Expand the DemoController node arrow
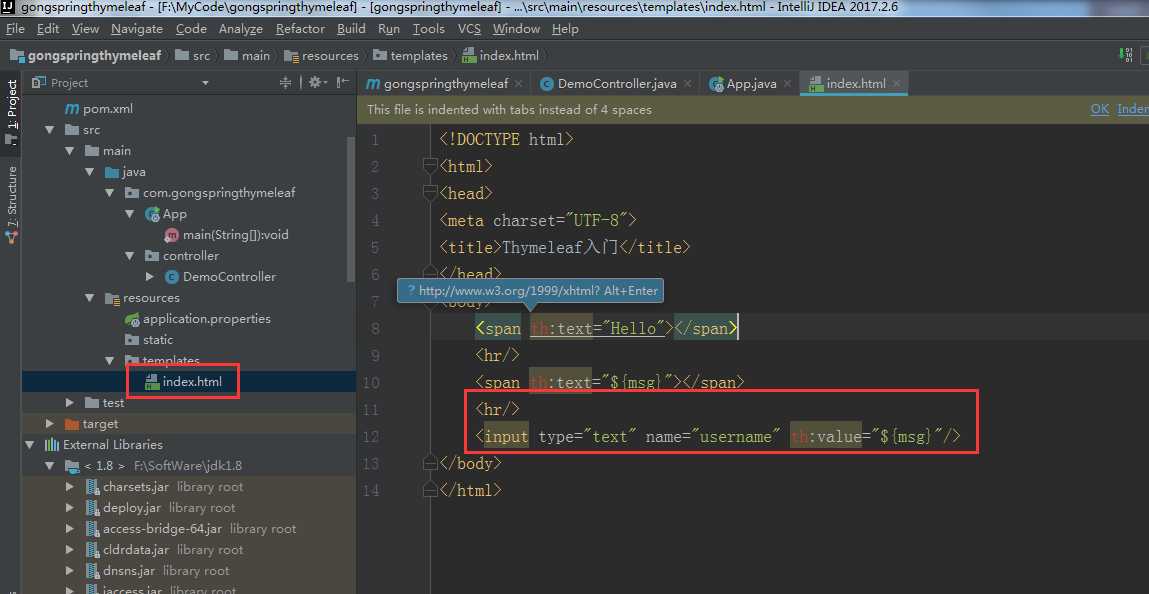This screenshot has width=1149, height=594. tap(150, 277)
